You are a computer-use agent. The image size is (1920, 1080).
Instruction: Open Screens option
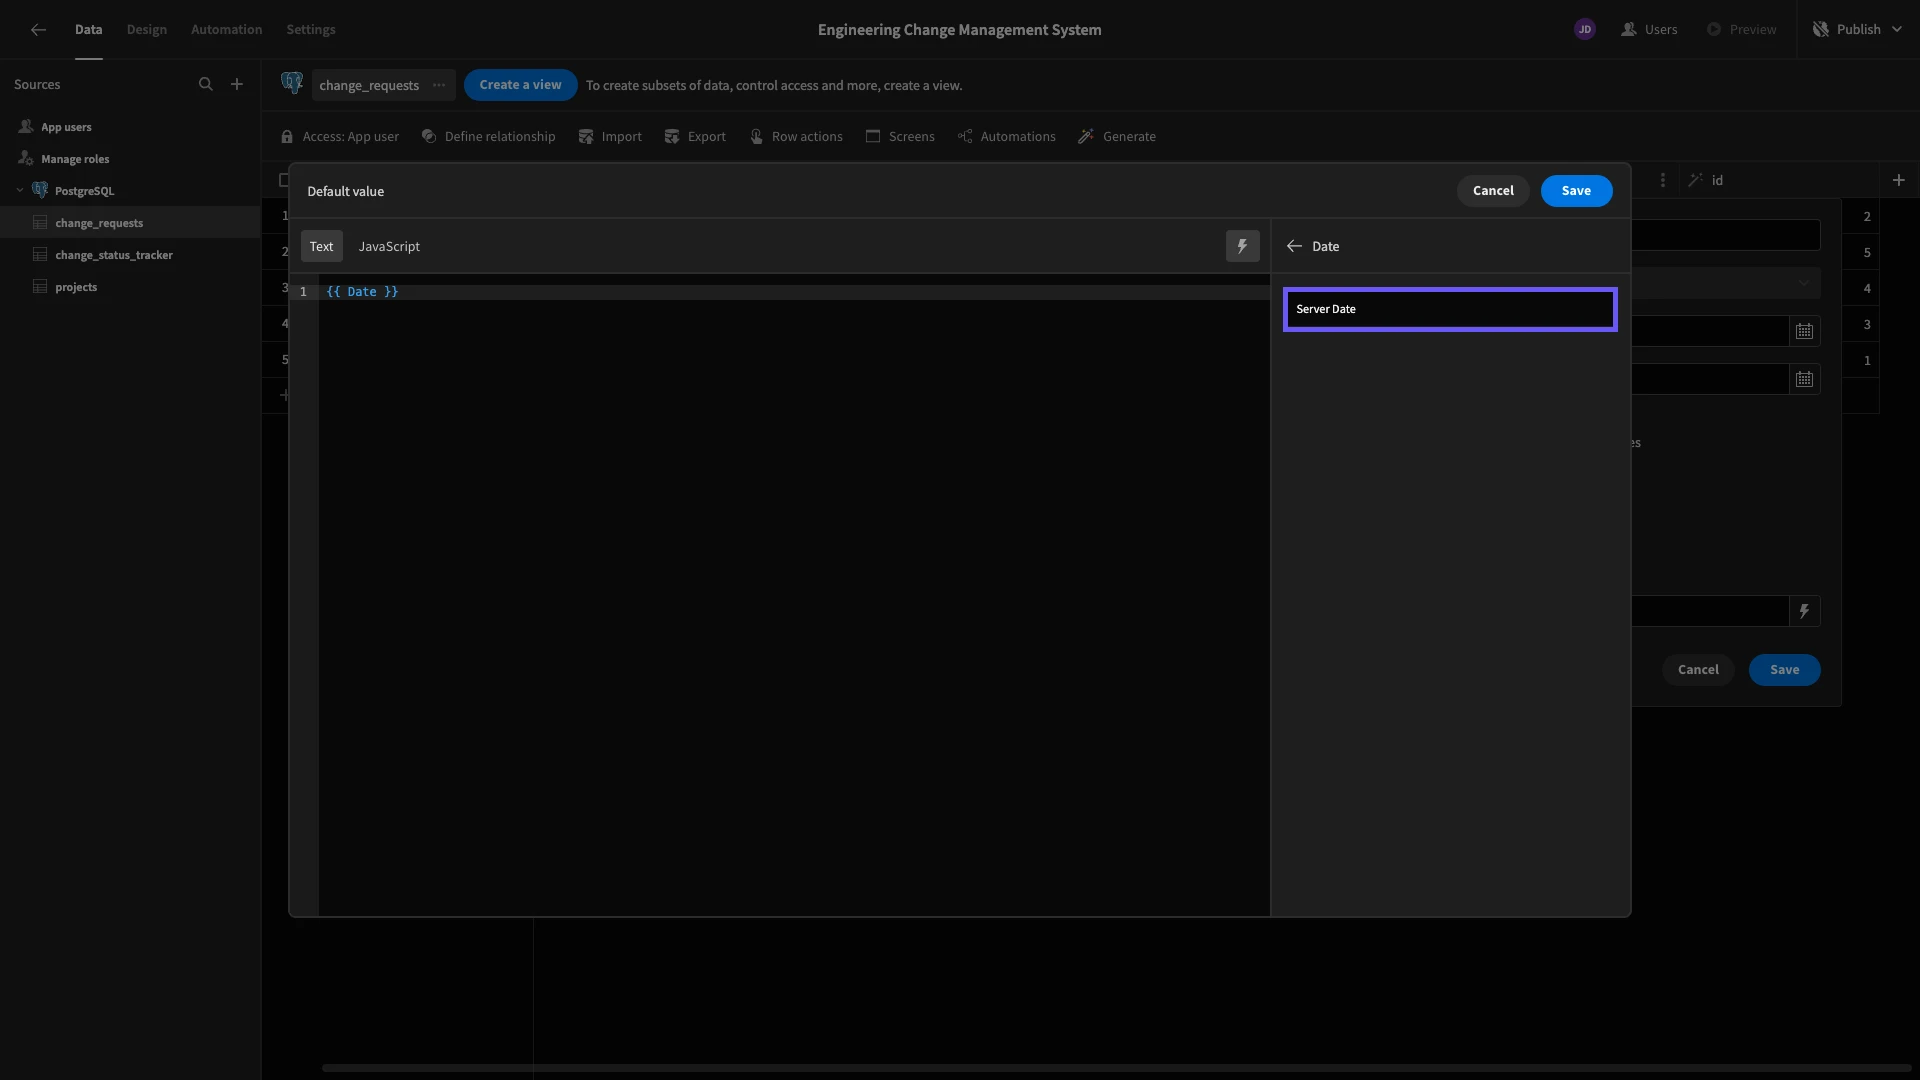pos(900,137)
